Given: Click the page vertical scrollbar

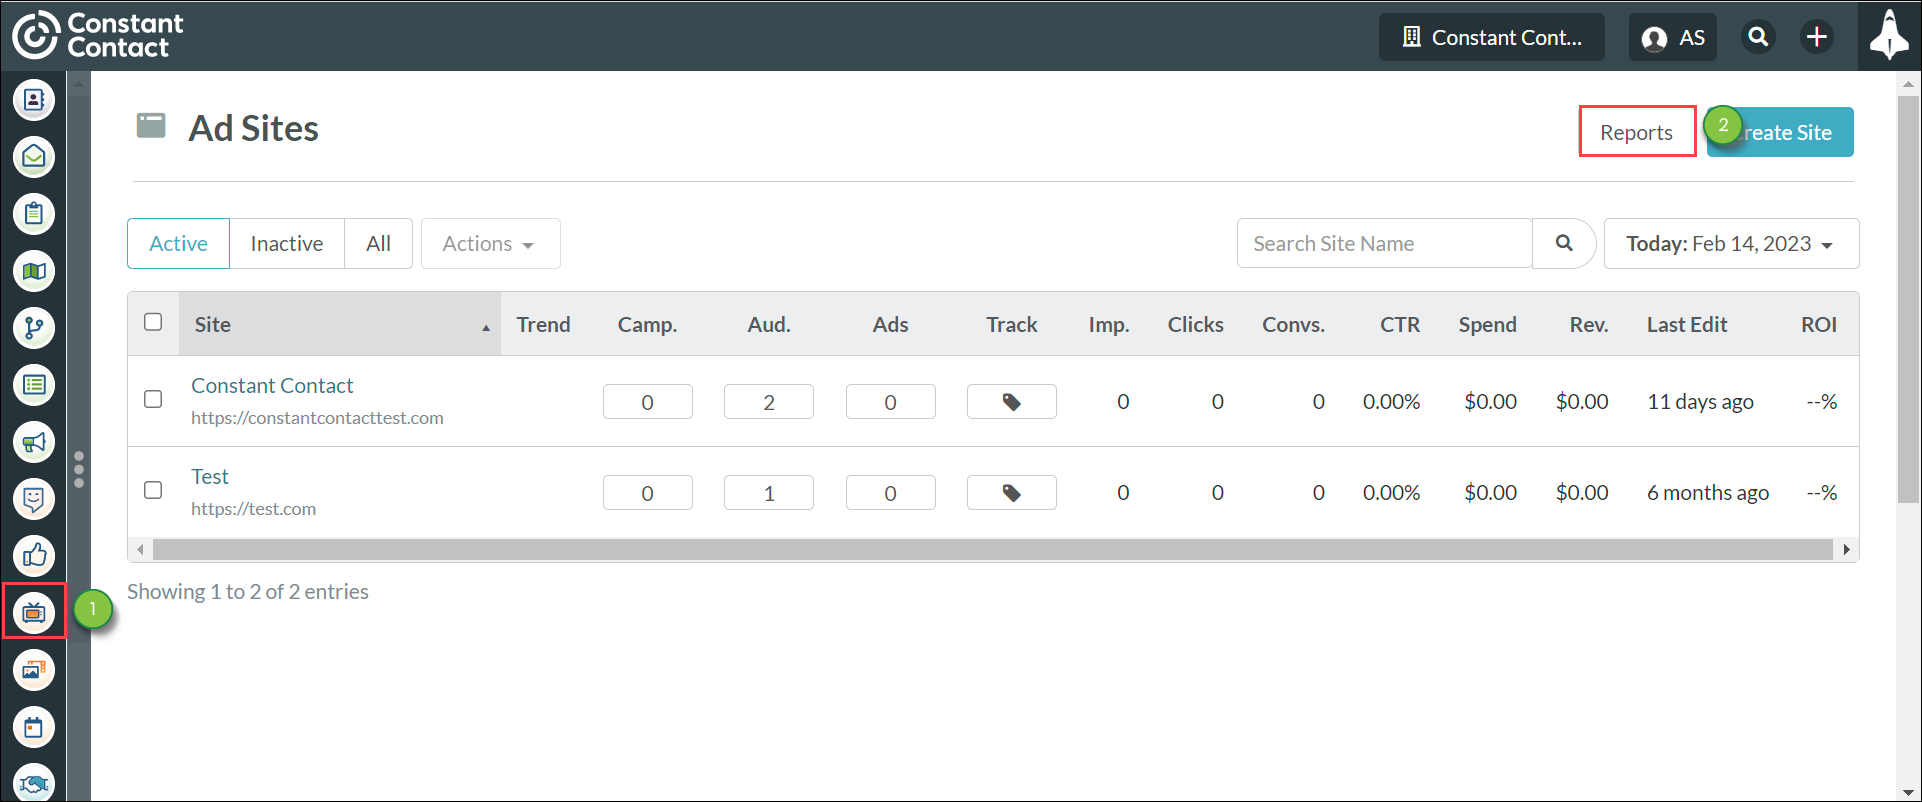Looking at the screenshot, I should (1908, 300).
